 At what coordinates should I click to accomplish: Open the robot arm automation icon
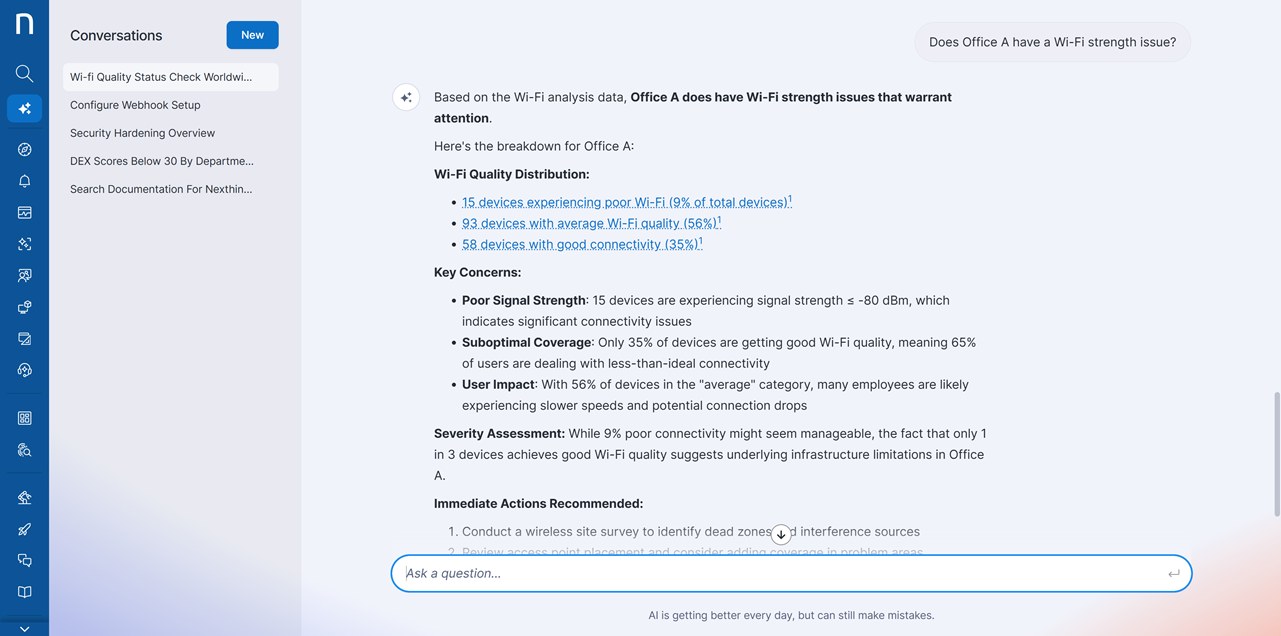point(24,497)
